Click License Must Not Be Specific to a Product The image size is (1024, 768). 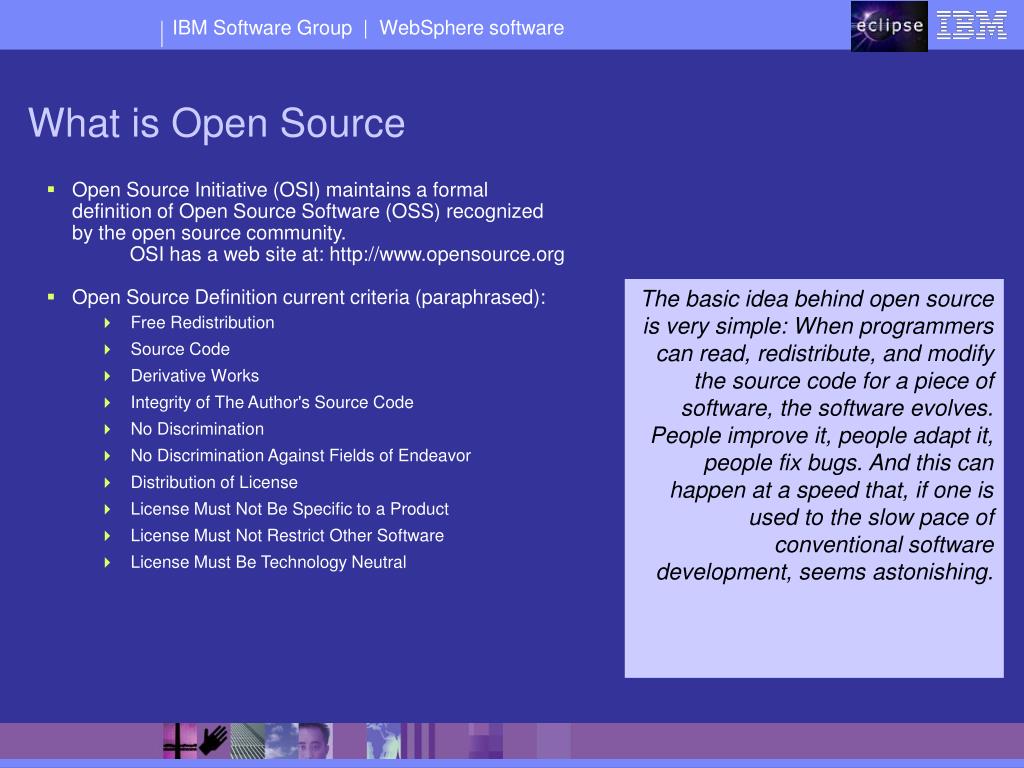(289, 509)
